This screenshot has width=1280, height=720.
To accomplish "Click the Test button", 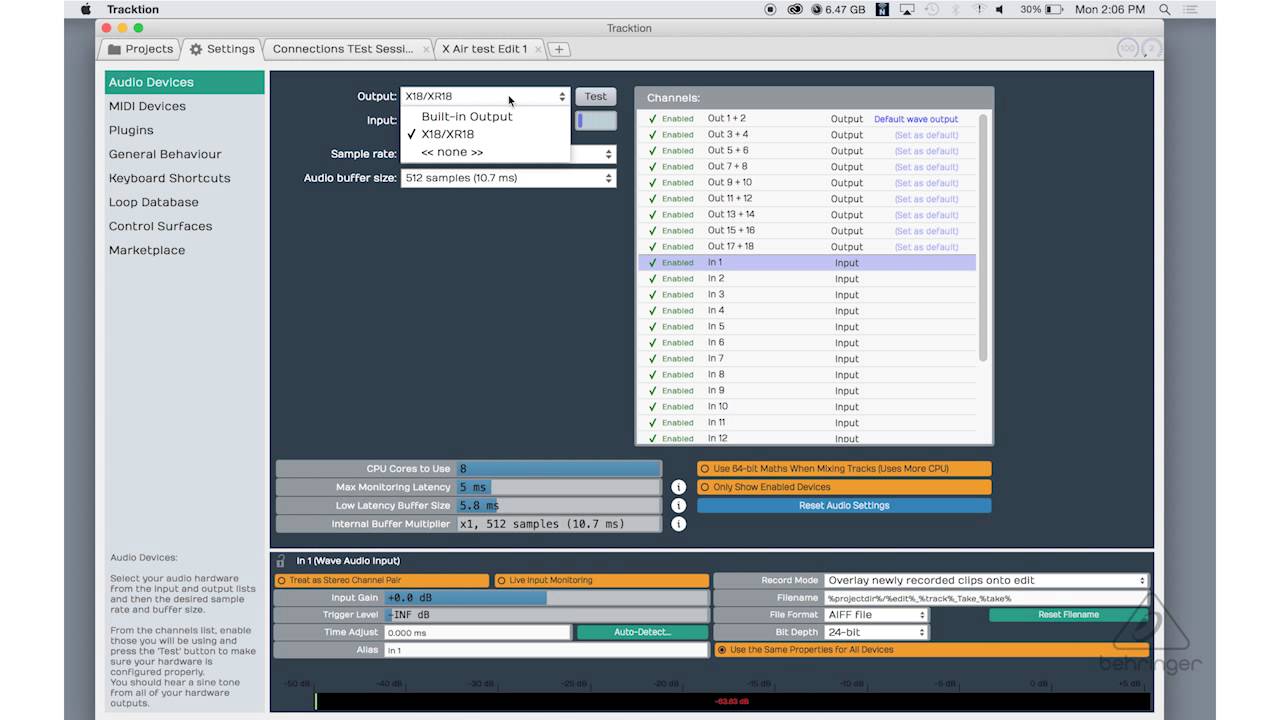I will (x=595, y=97).
